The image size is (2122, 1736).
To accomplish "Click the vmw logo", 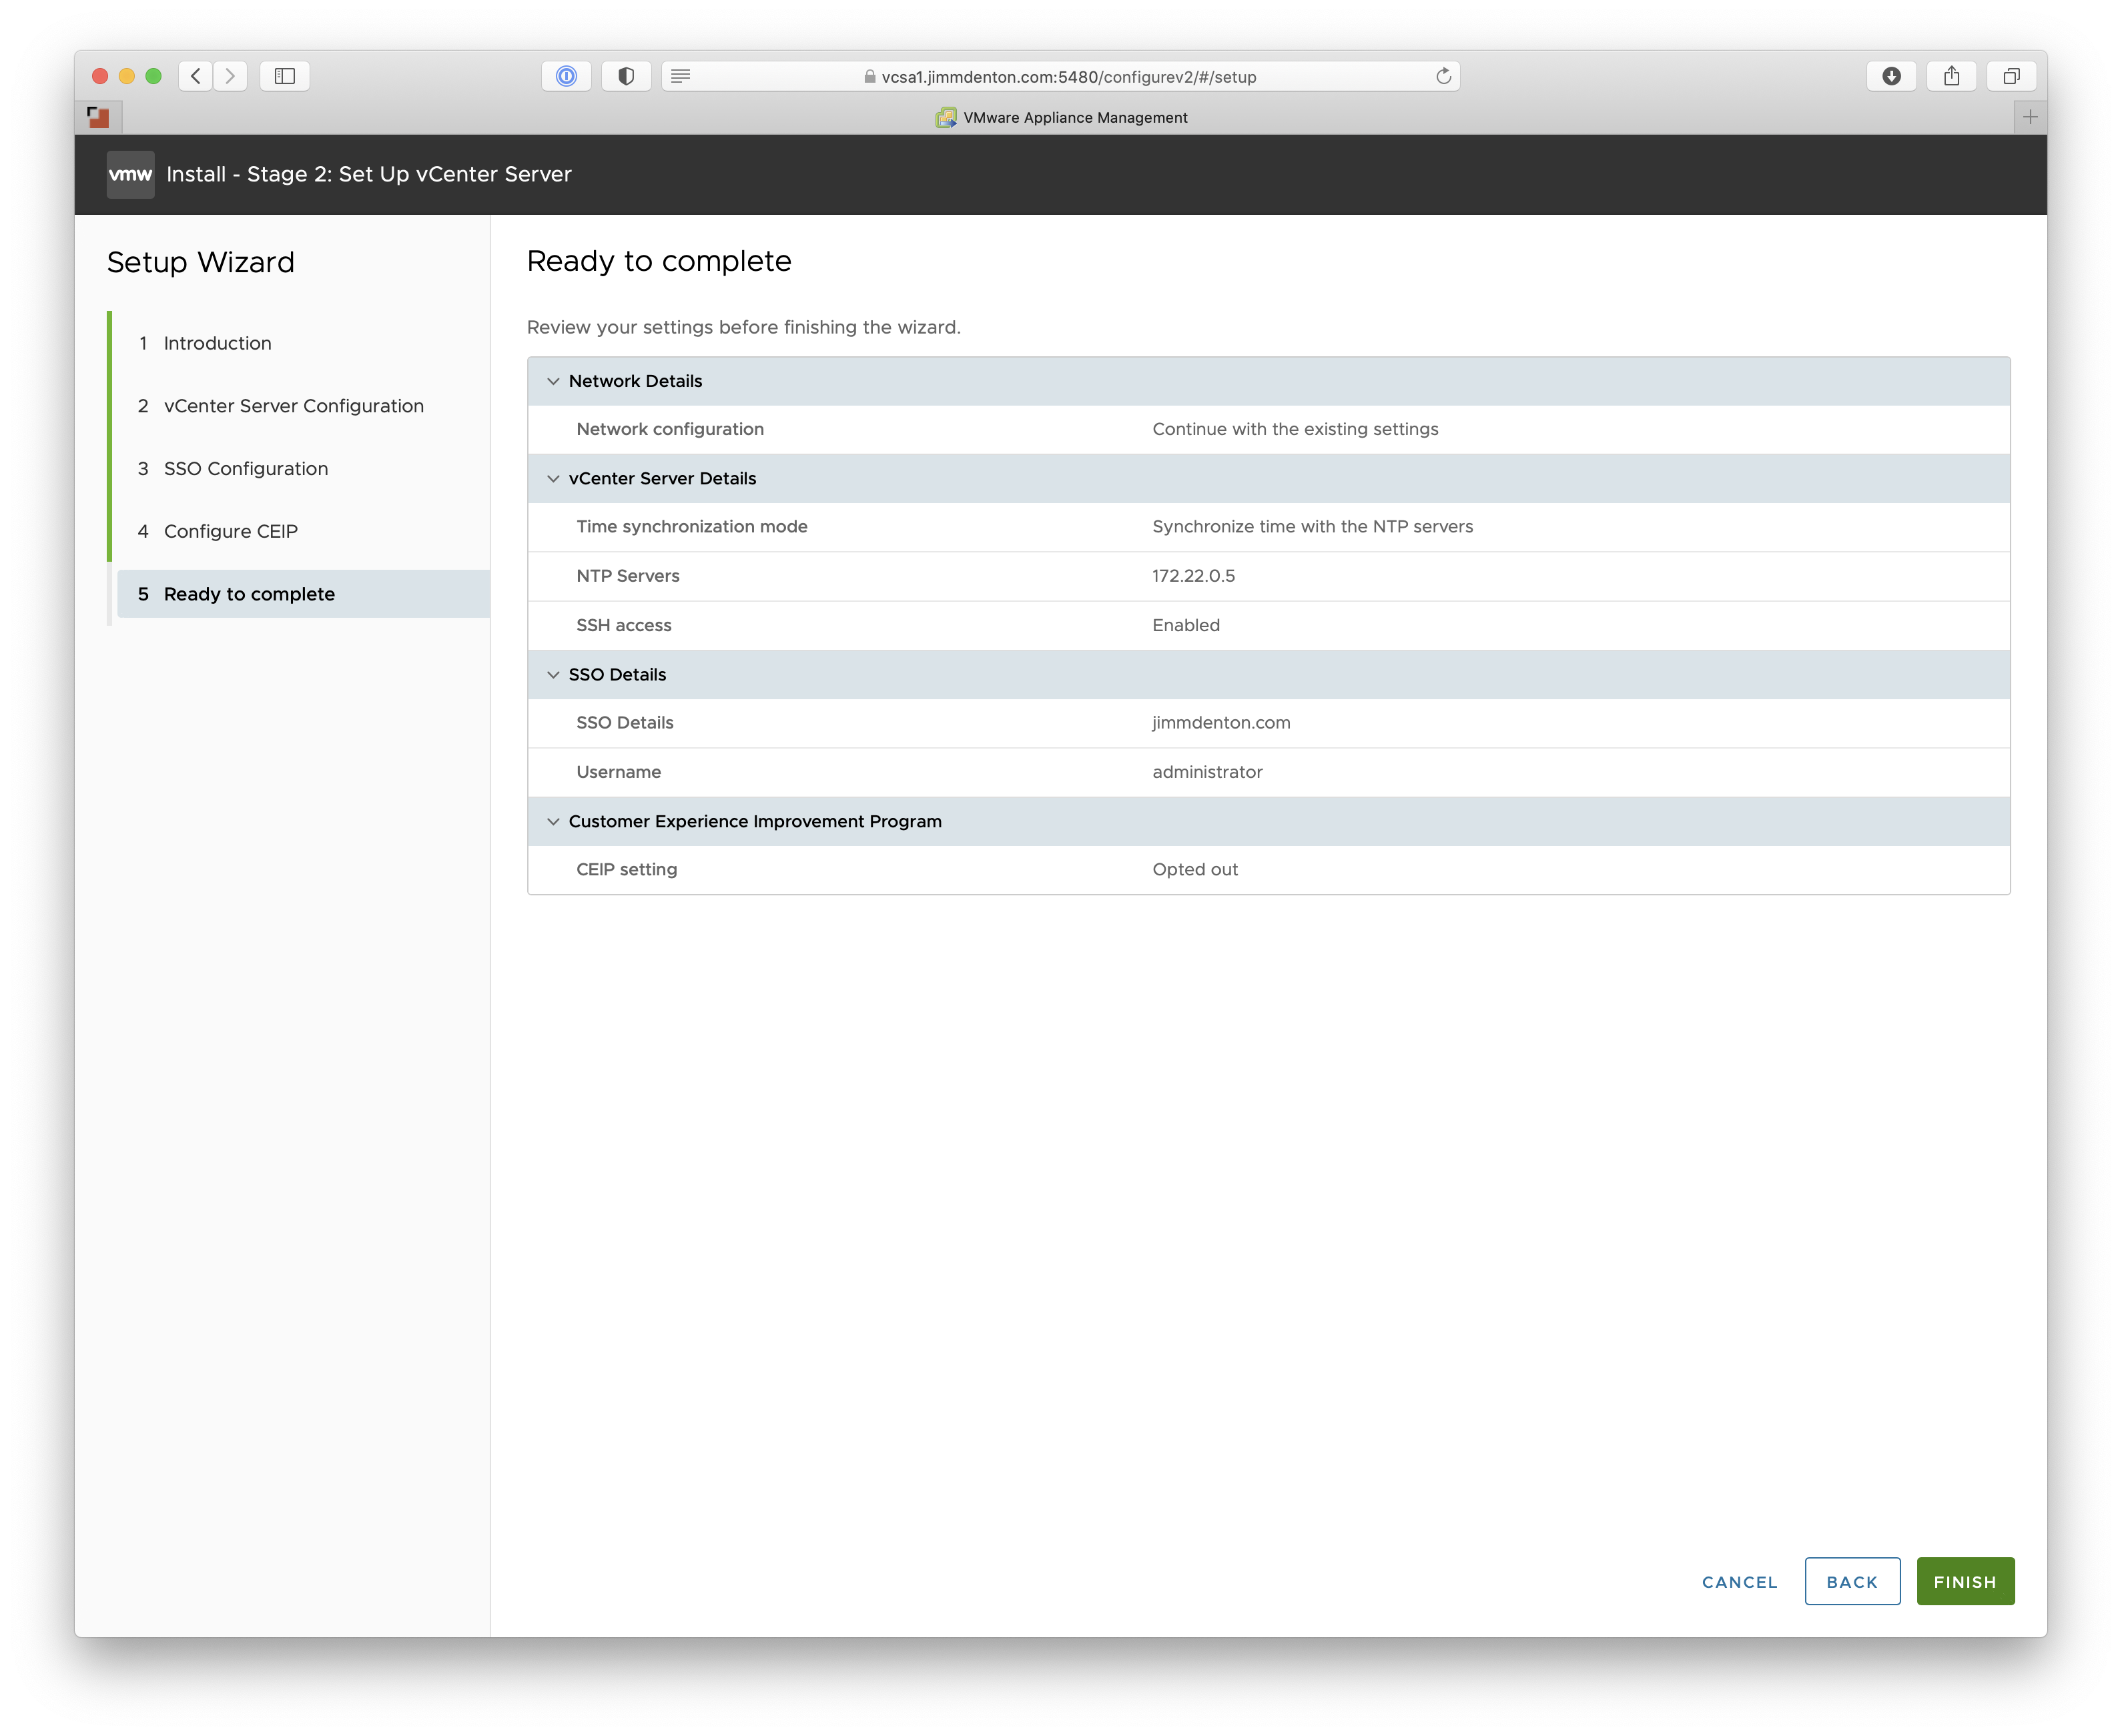I will [x=130, y=174].
